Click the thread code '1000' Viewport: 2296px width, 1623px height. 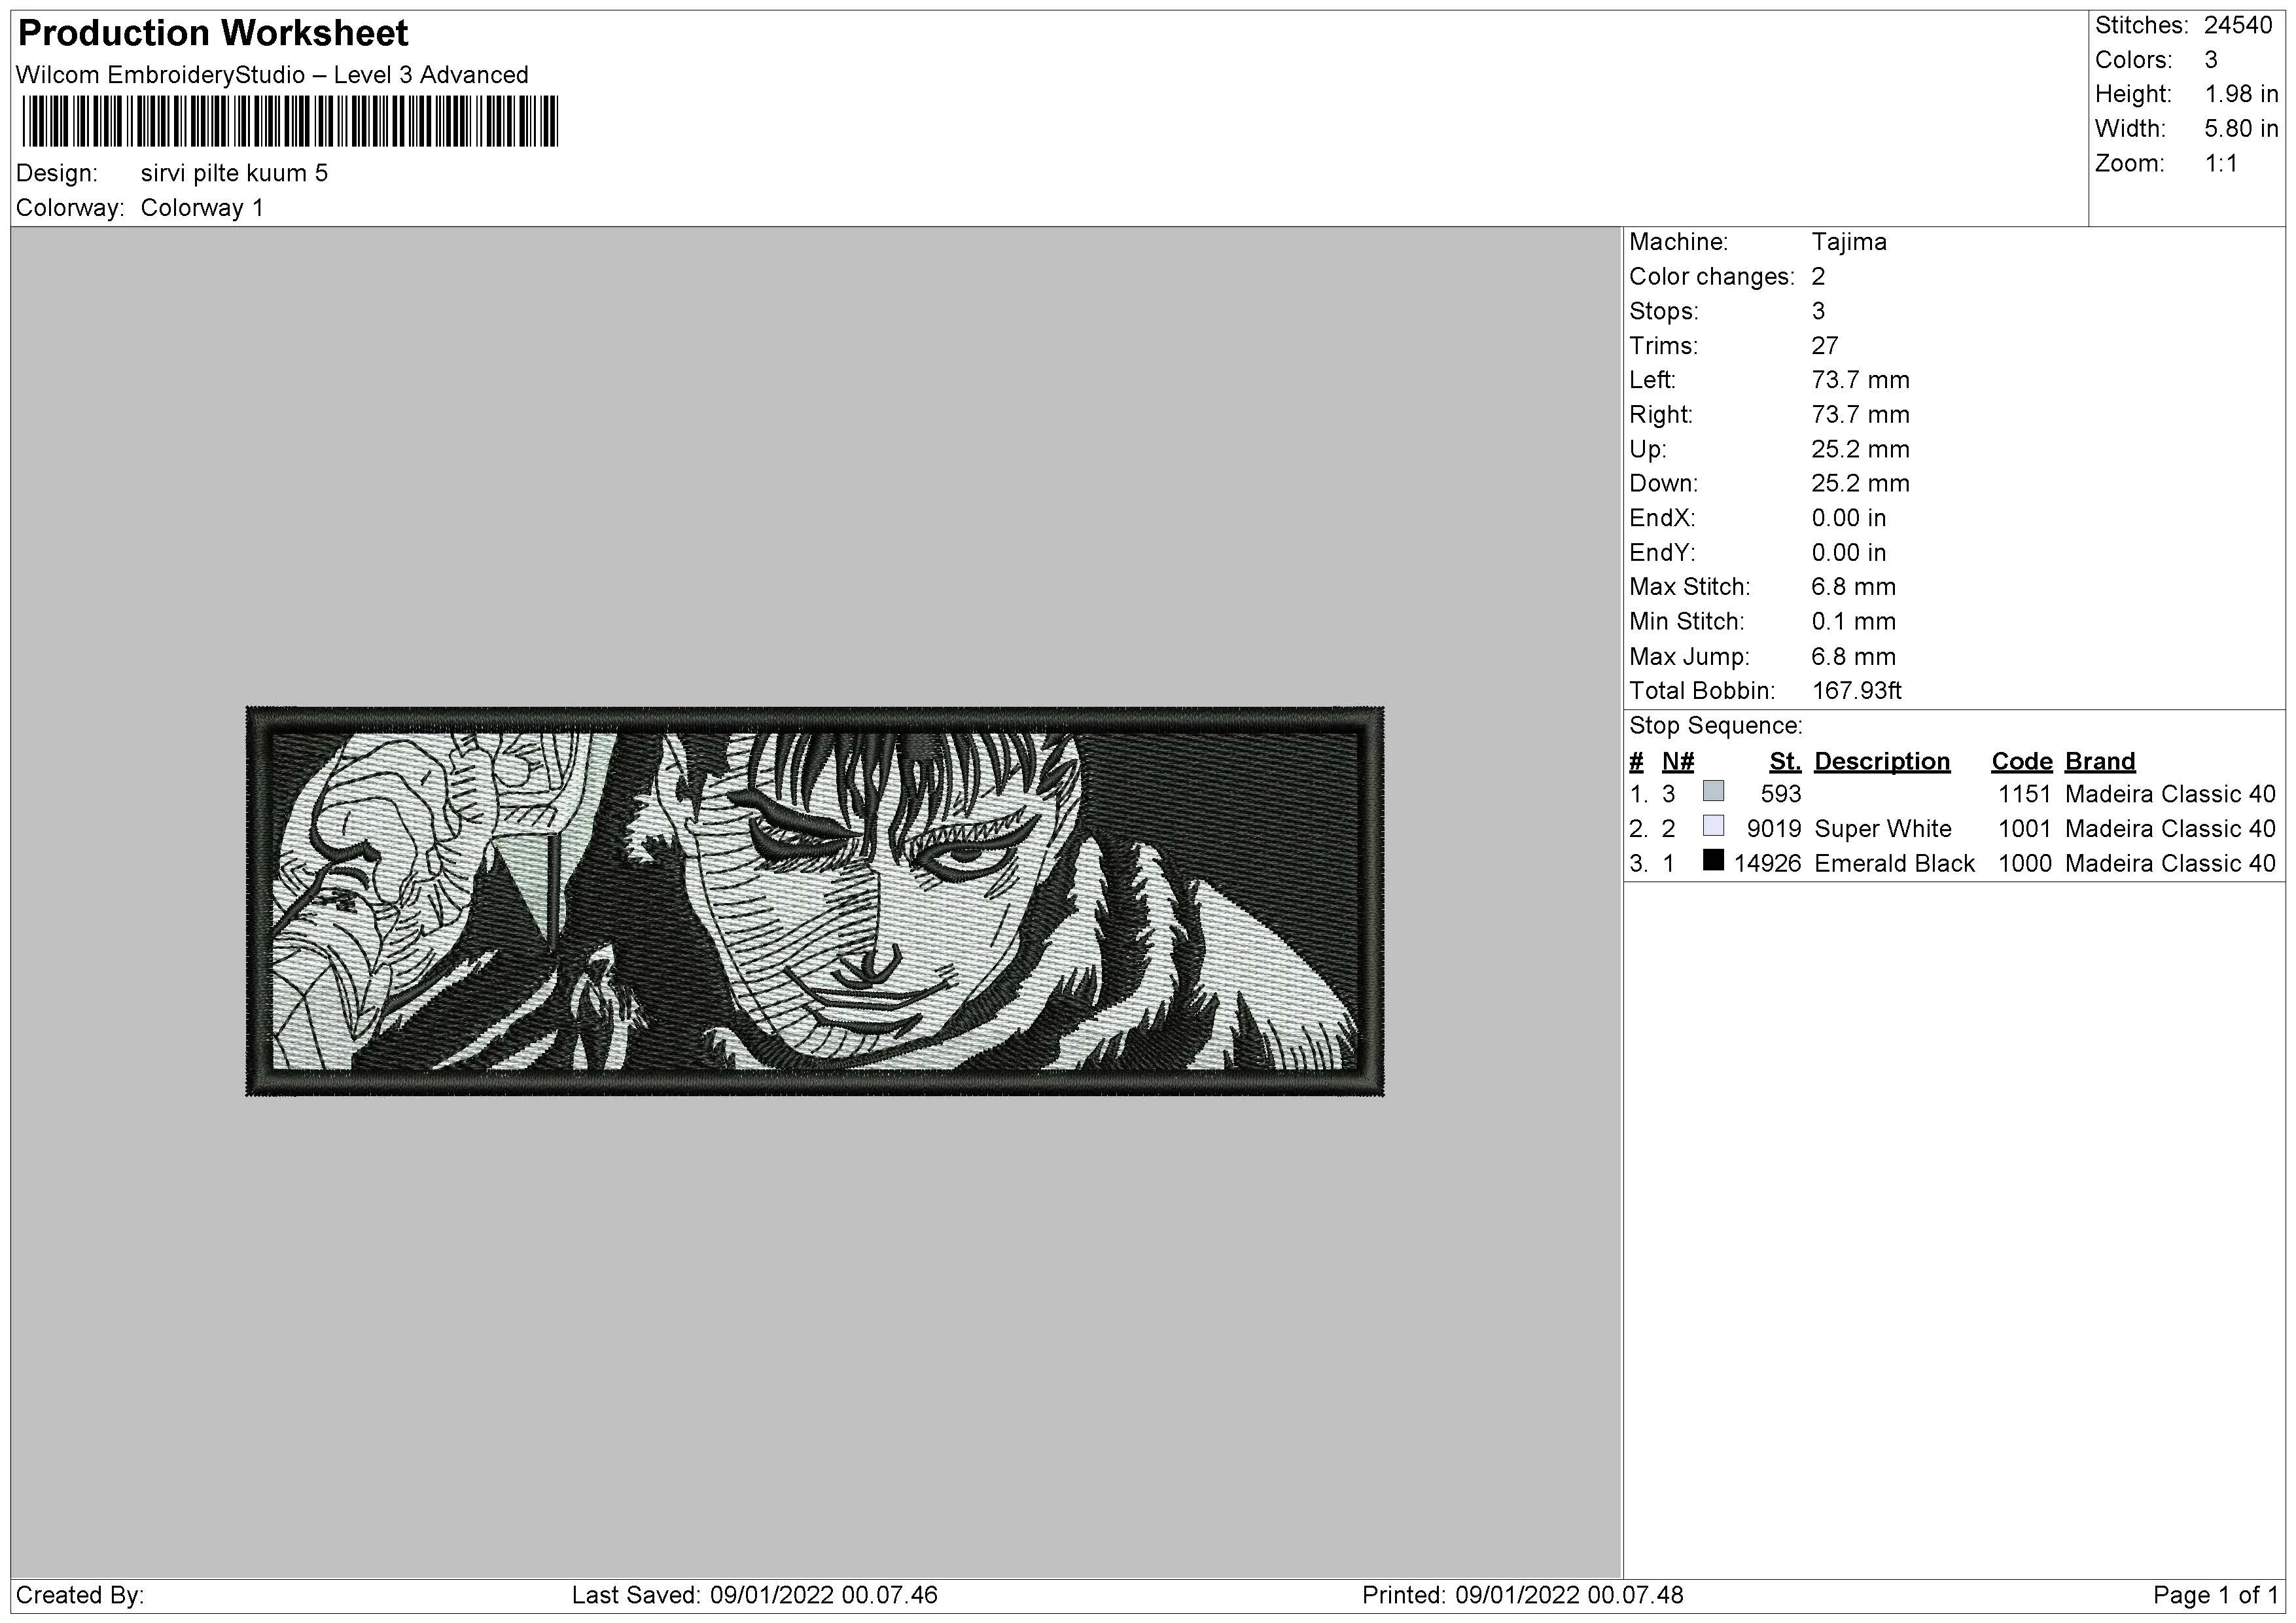point(2024,864)
